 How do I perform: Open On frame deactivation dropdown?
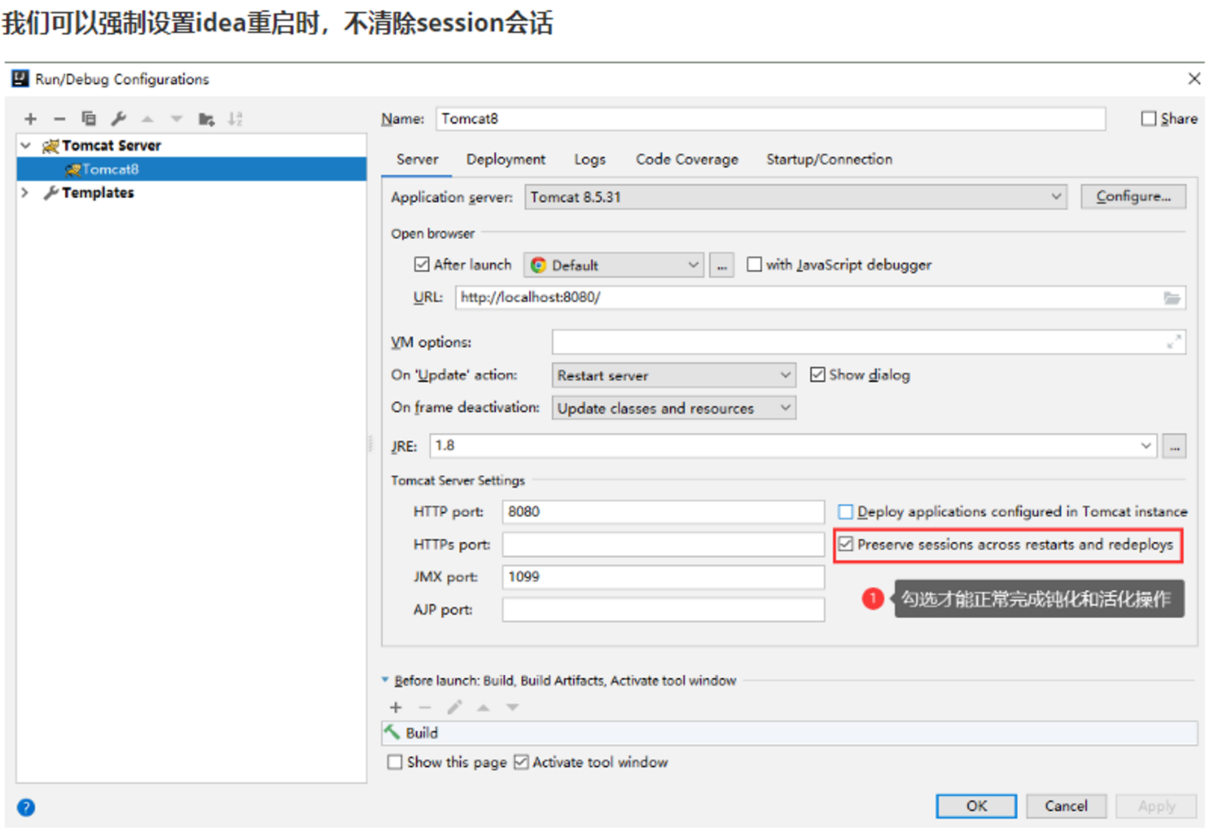click(674, 408)
